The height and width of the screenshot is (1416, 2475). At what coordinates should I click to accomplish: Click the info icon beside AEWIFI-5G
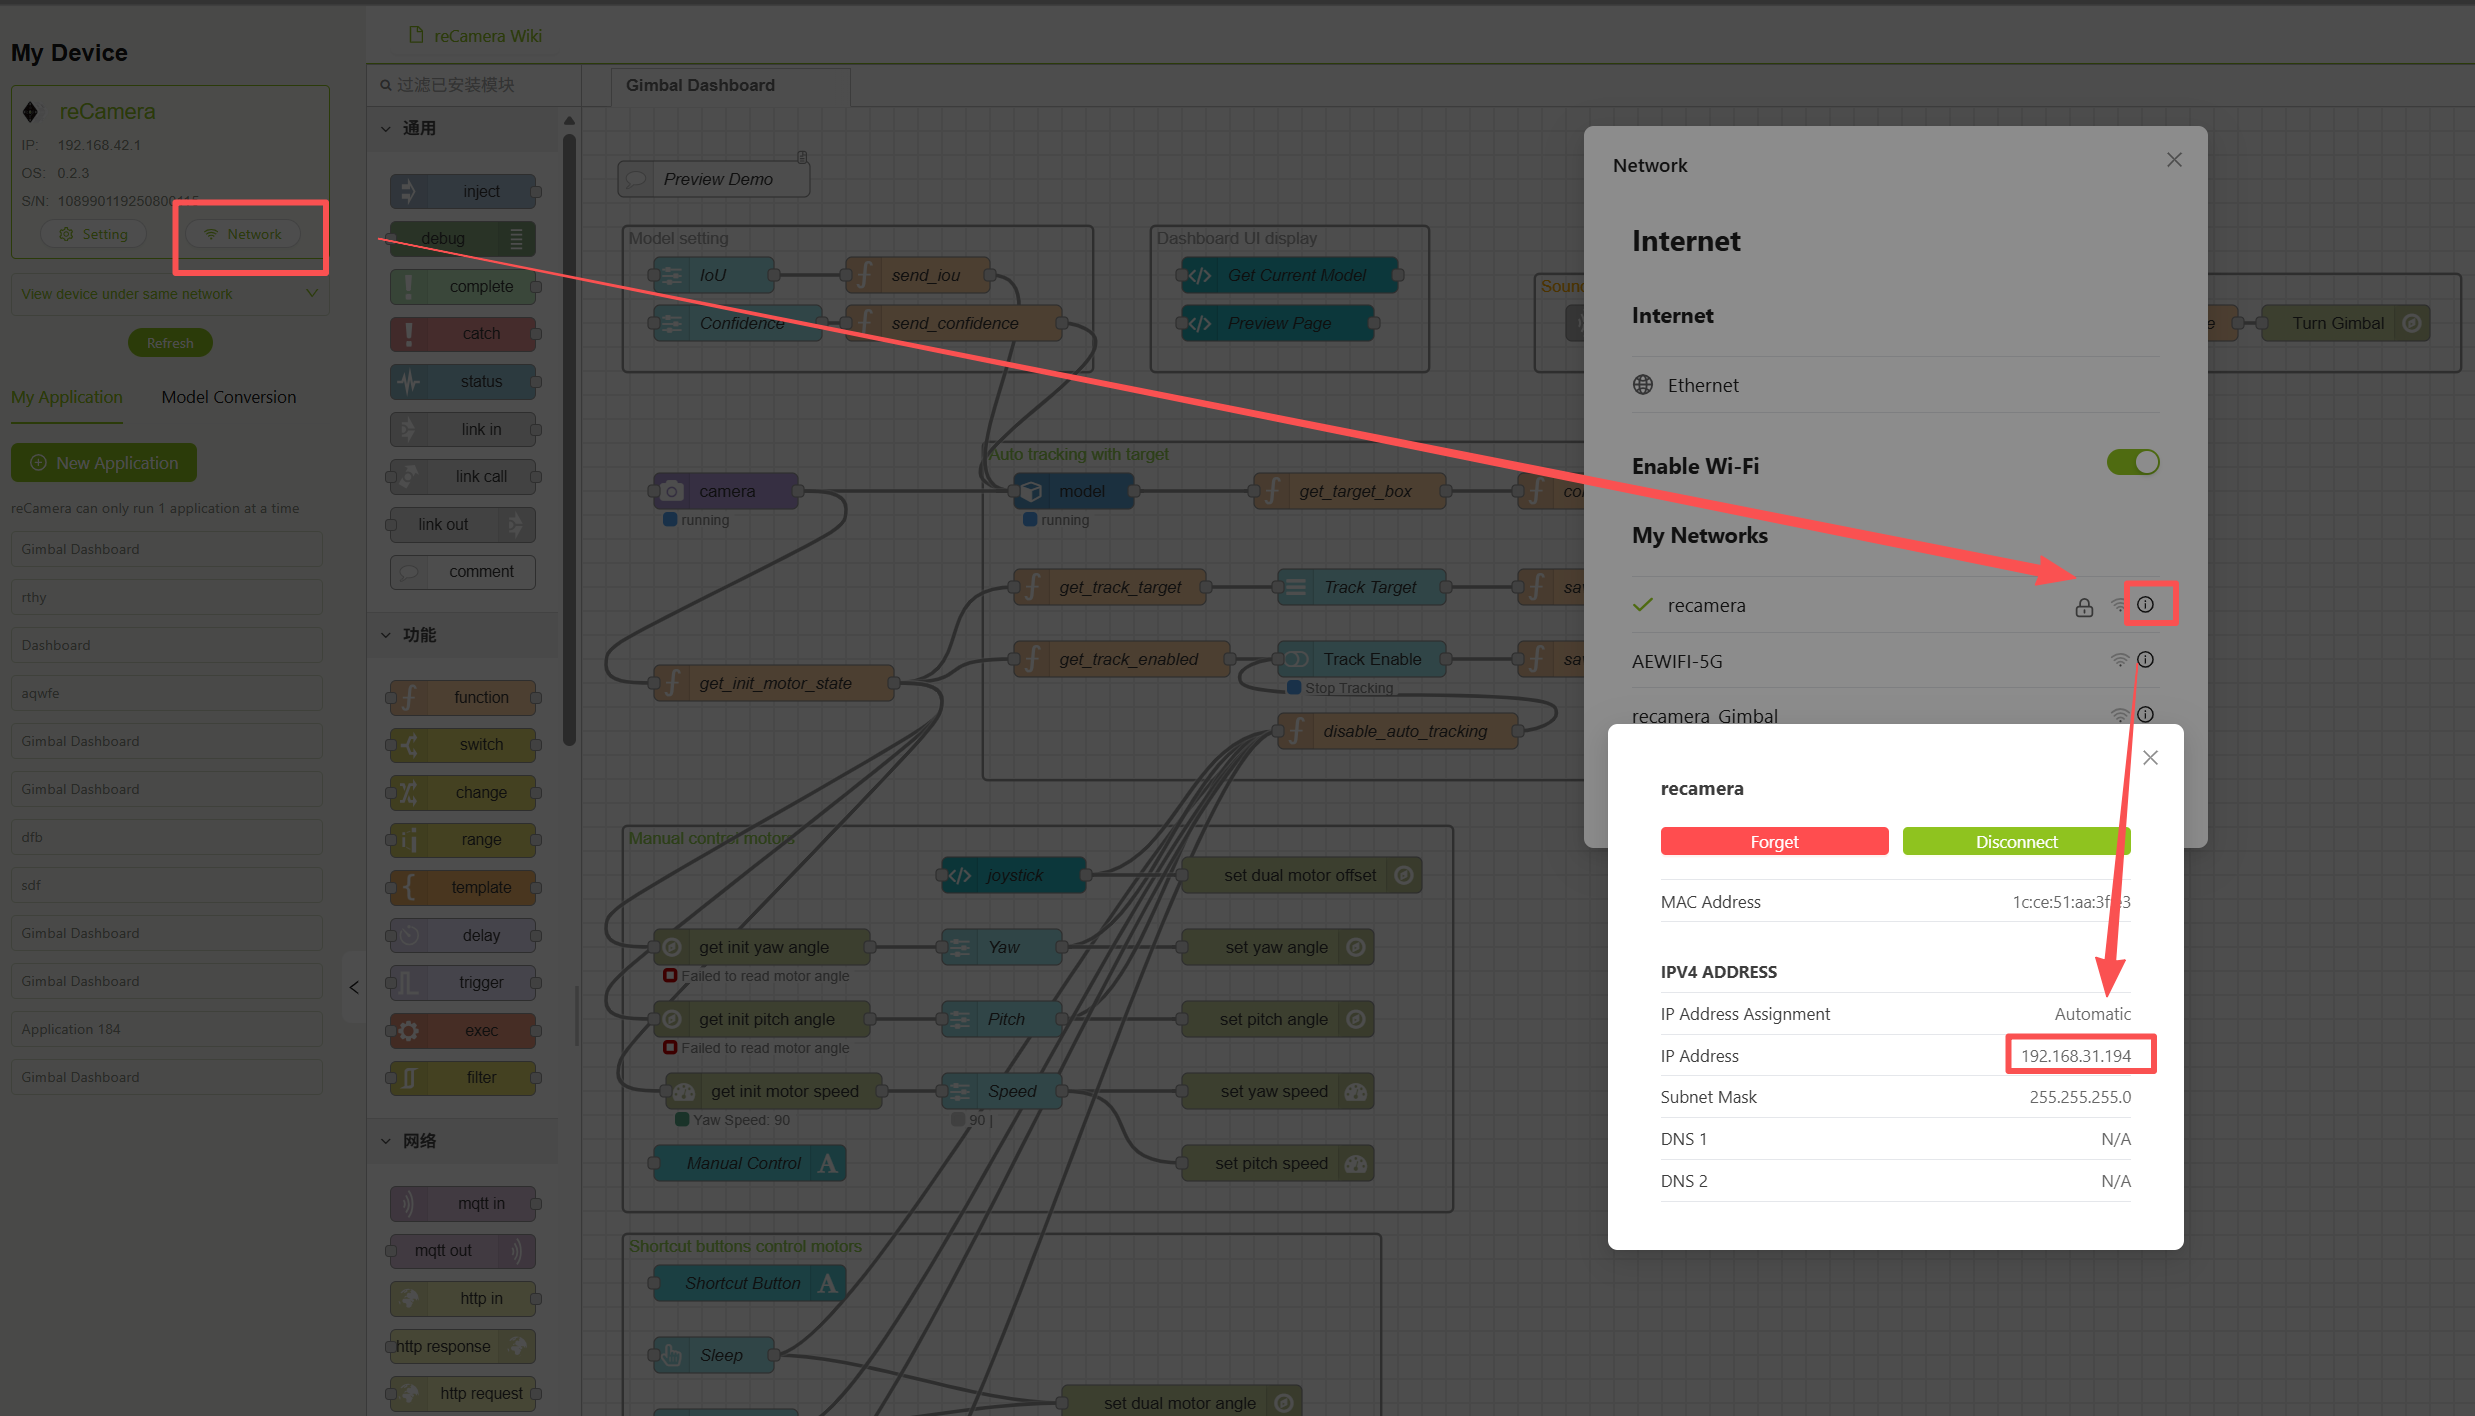click(2145, 660)
